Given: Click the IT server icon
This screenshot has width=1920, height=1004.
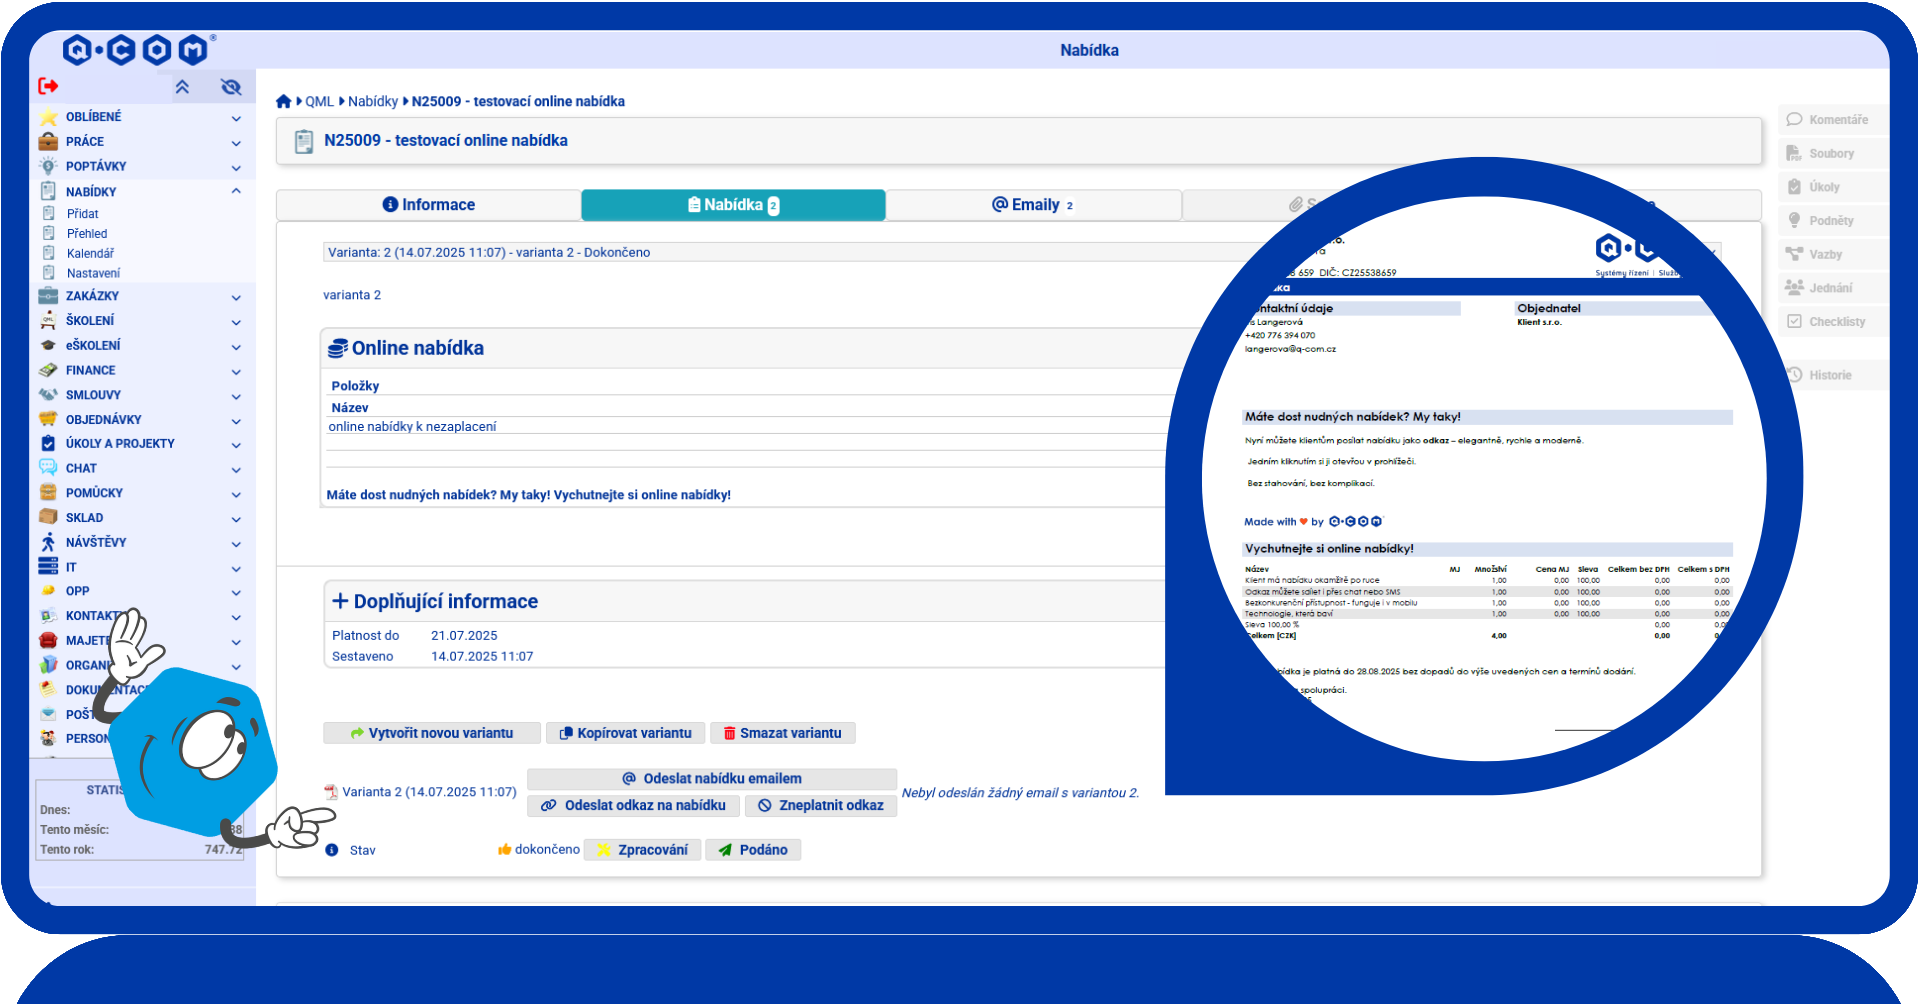Looking at the screenshot, I should [48, 566].
